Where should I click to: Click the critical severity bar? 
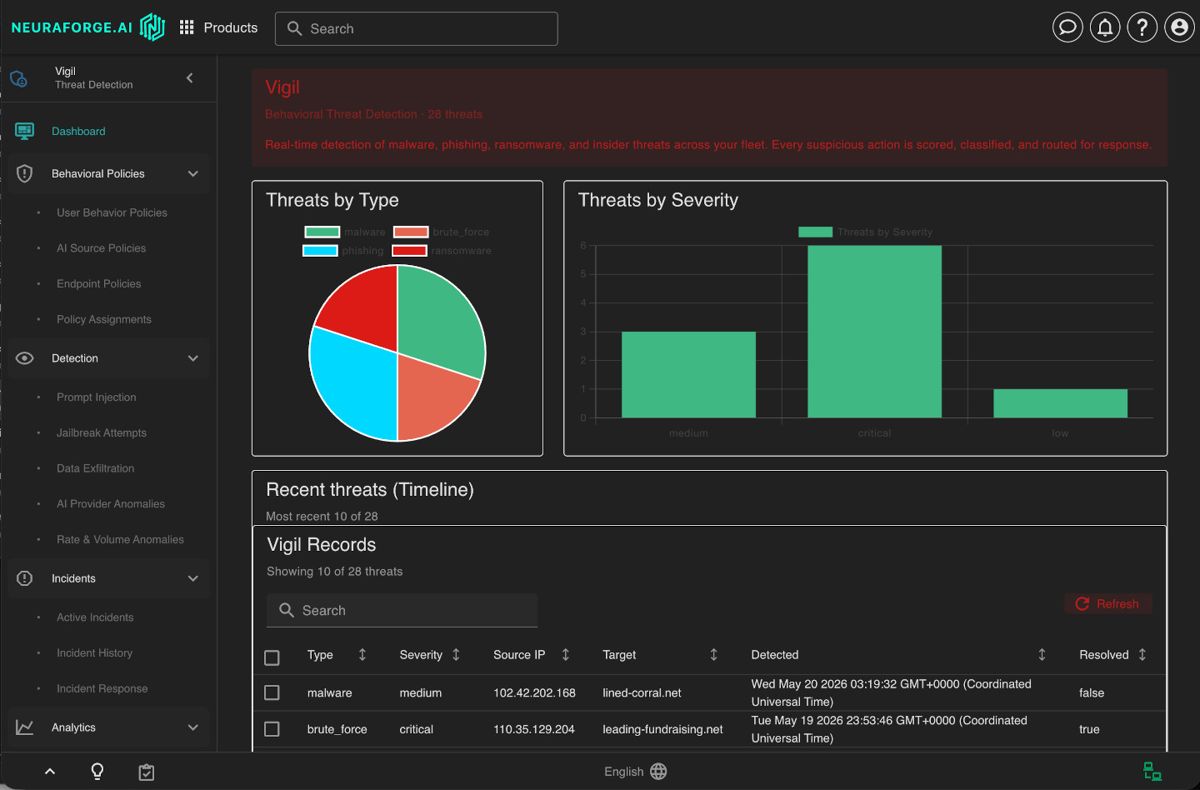(875, 332)
